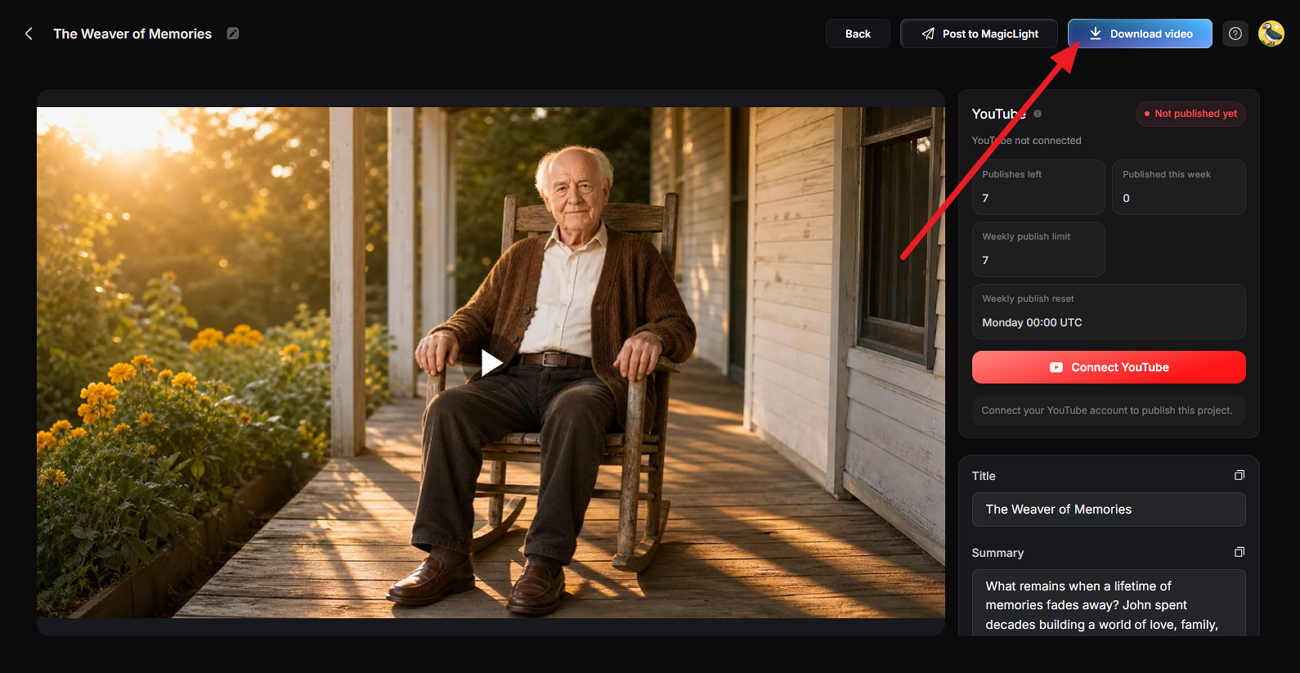Download the video
Viewport: 1300px width, 673px height.
point(1140,34)
